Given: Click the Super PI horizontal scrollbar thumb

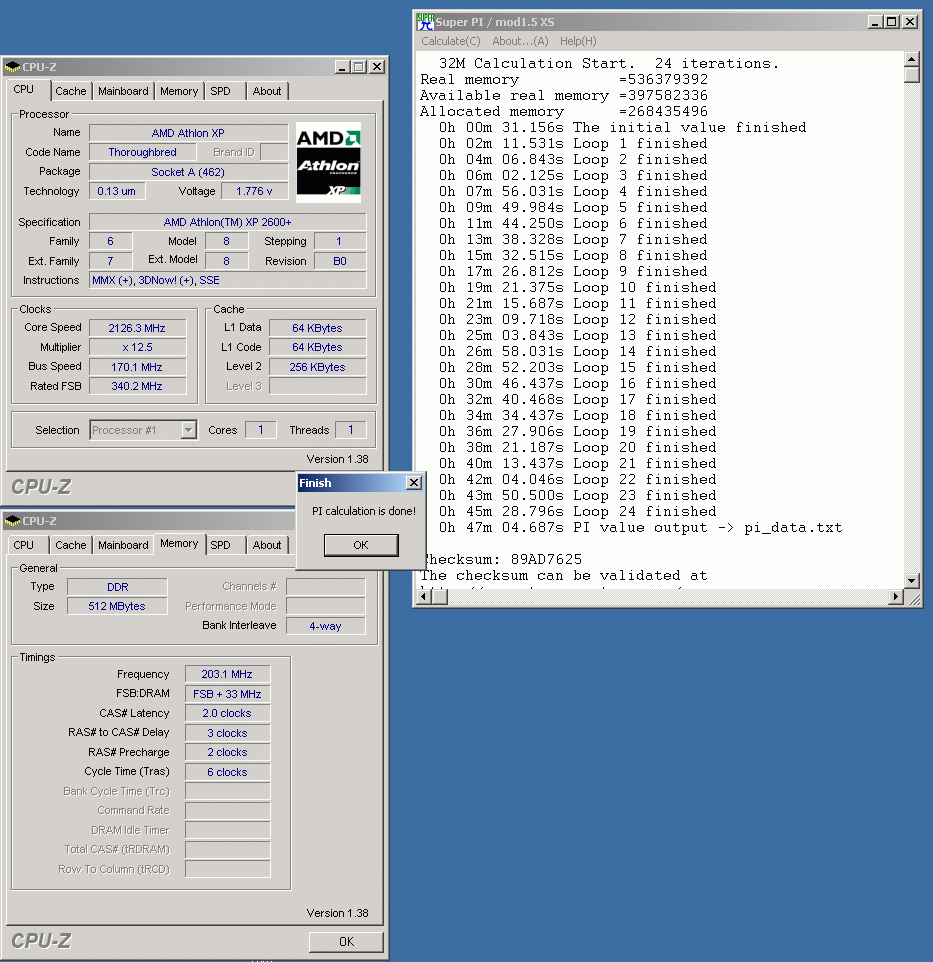Looking at the screenshot, I should pos(440,596).
